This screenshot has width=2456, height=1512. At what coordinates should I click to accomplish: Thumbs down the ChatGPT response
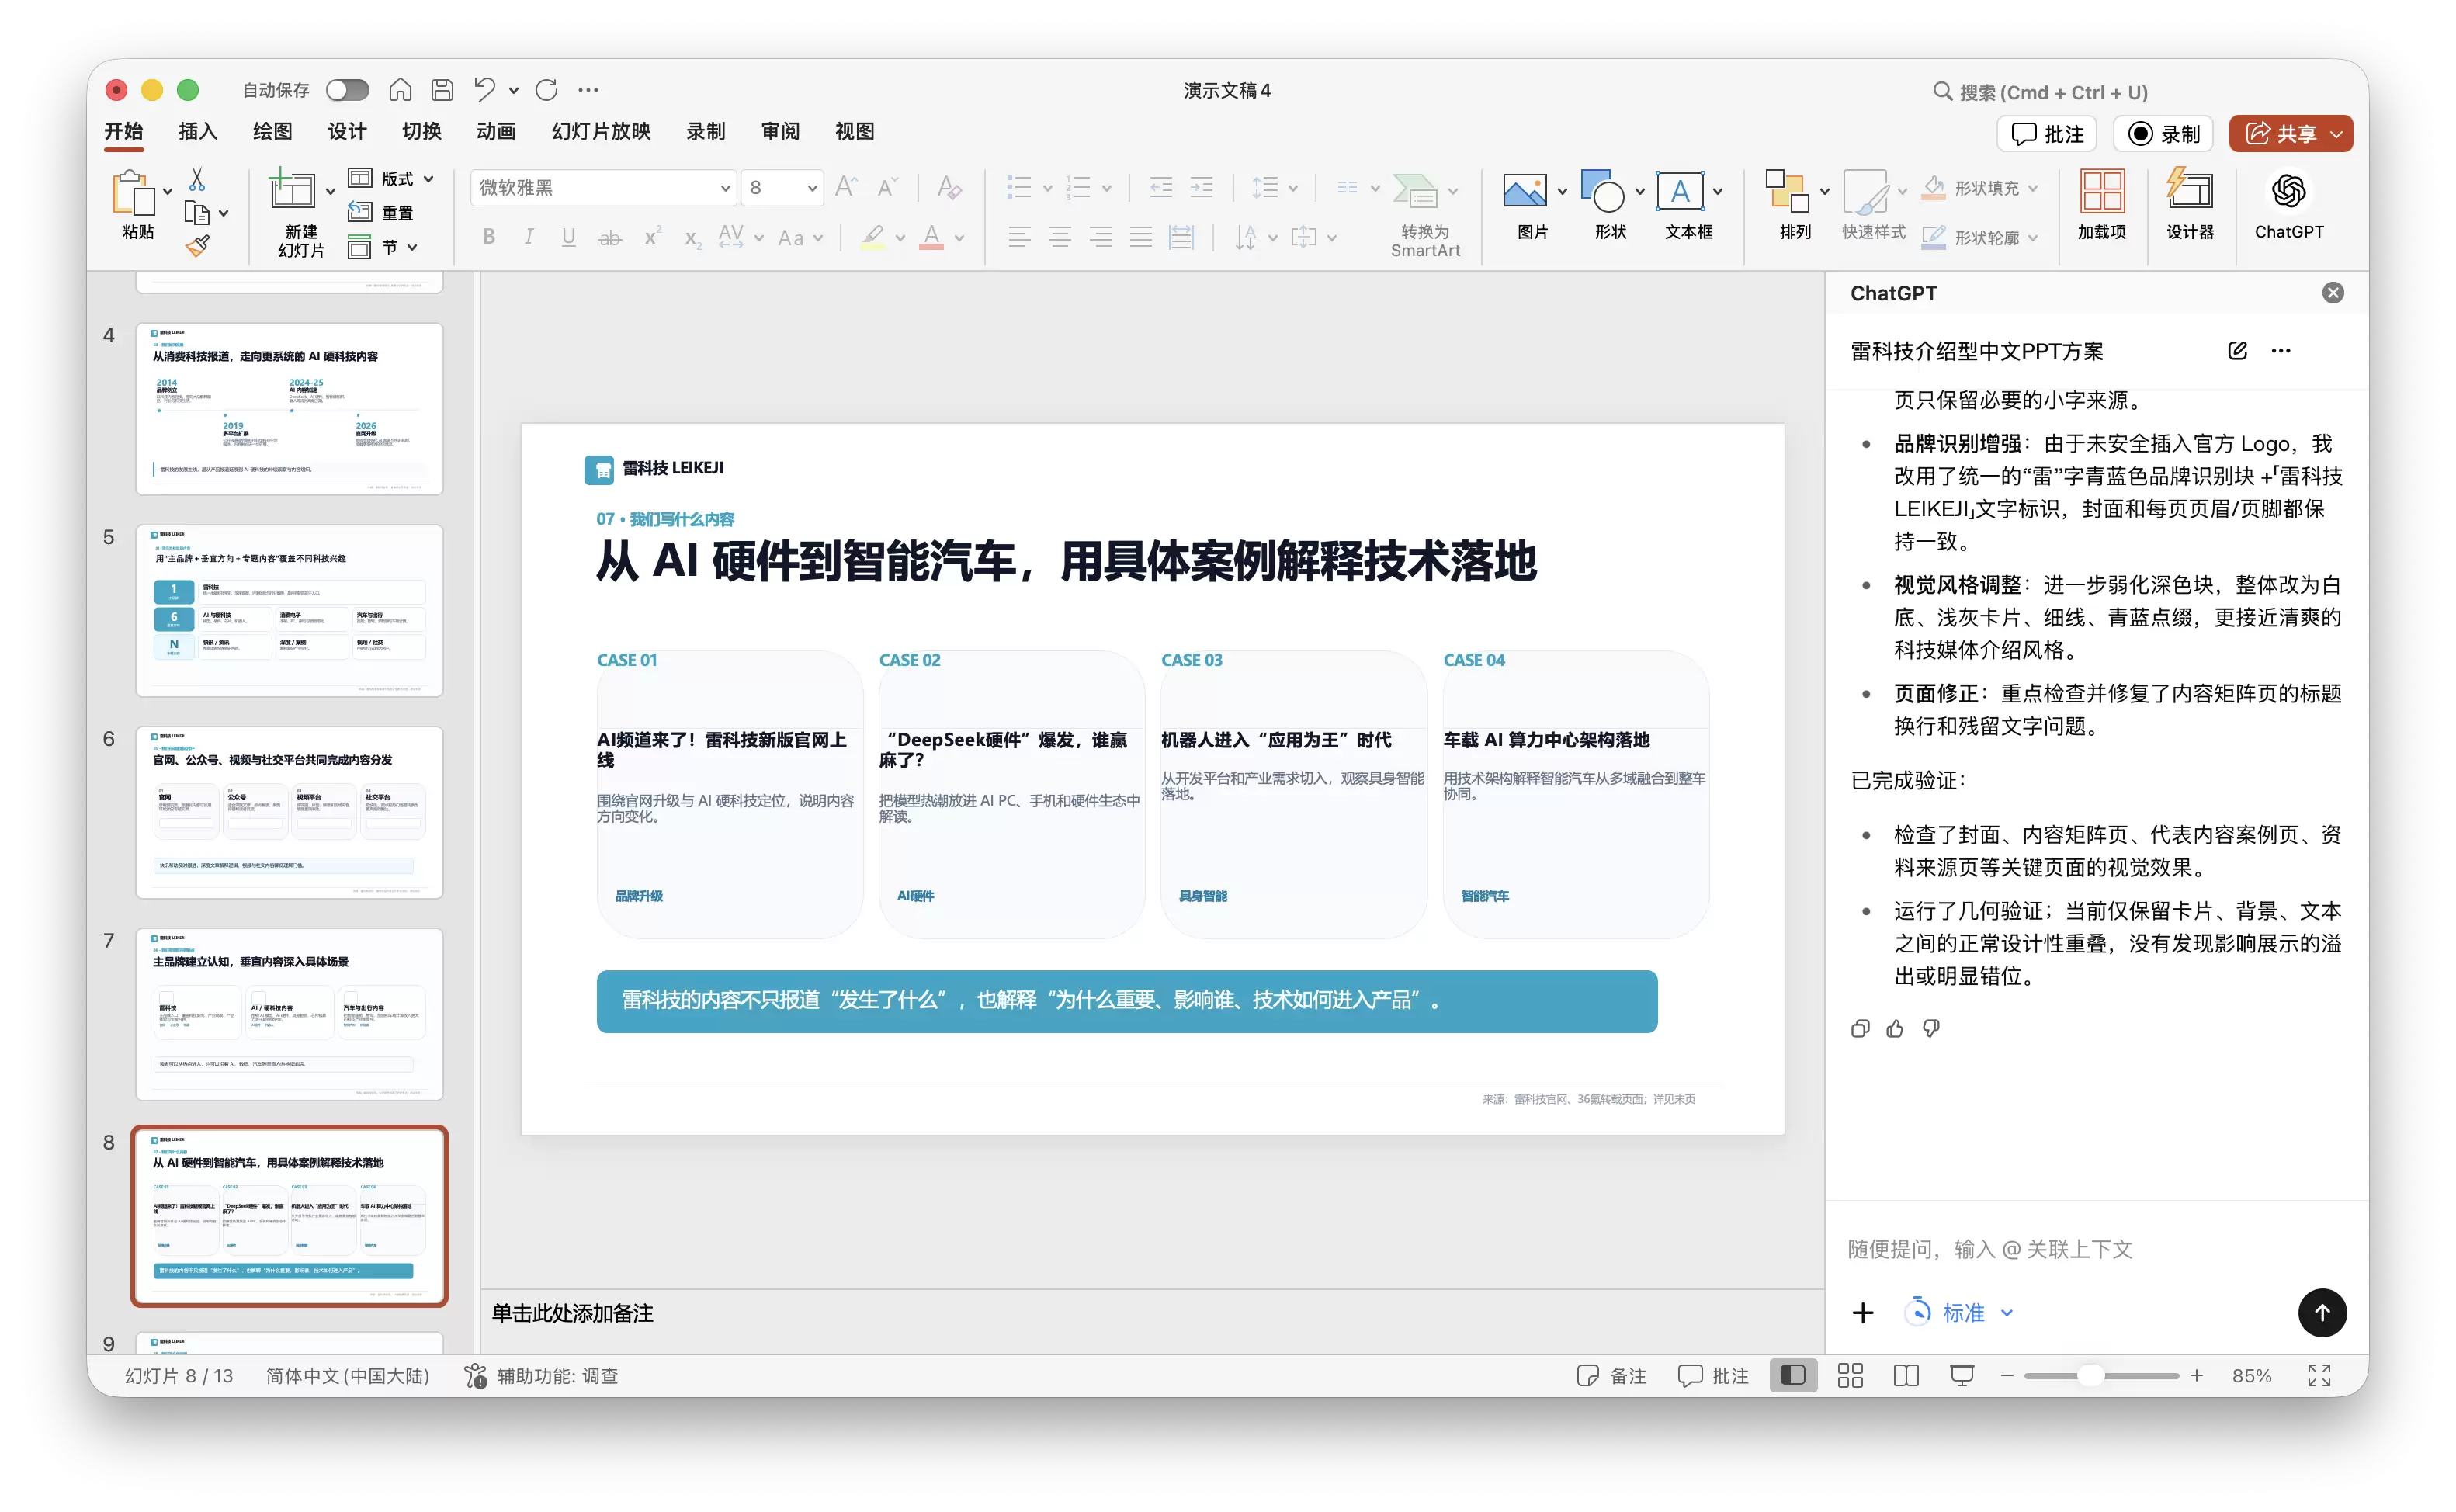click(x=1931, y=1028)
